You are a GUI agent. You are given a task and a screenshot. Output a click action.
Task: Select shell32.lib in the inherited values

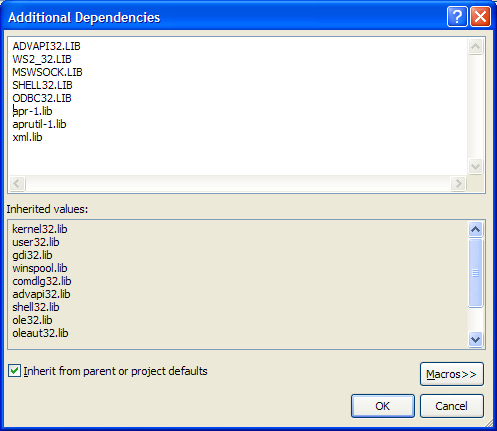pos(36,307)
